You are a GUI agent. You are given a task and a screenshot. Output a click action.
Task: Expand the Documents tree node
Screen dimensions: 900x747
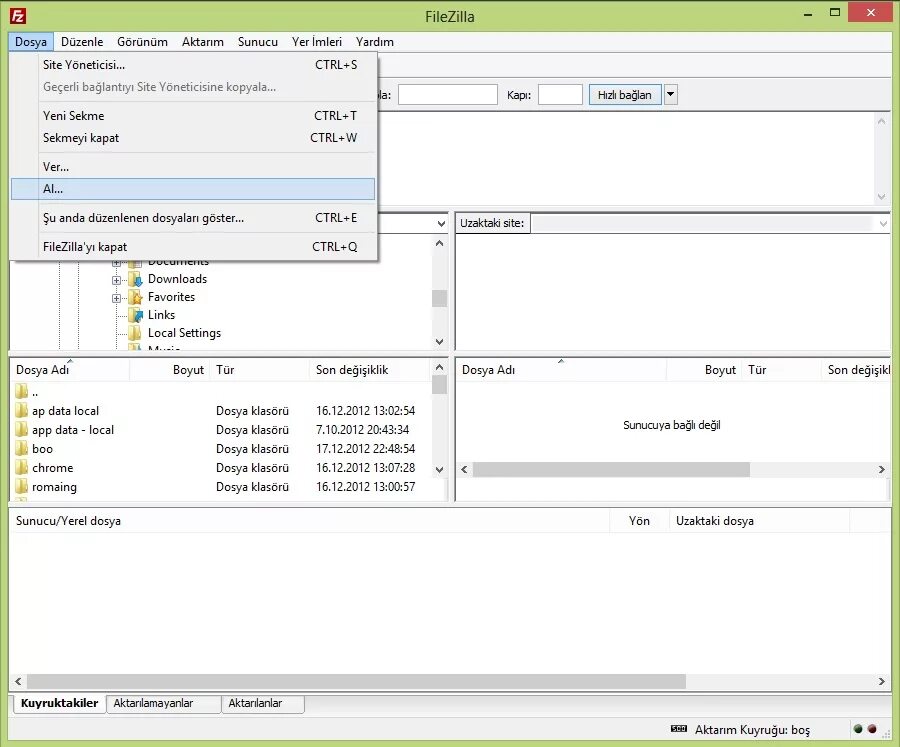click(117, 262)
